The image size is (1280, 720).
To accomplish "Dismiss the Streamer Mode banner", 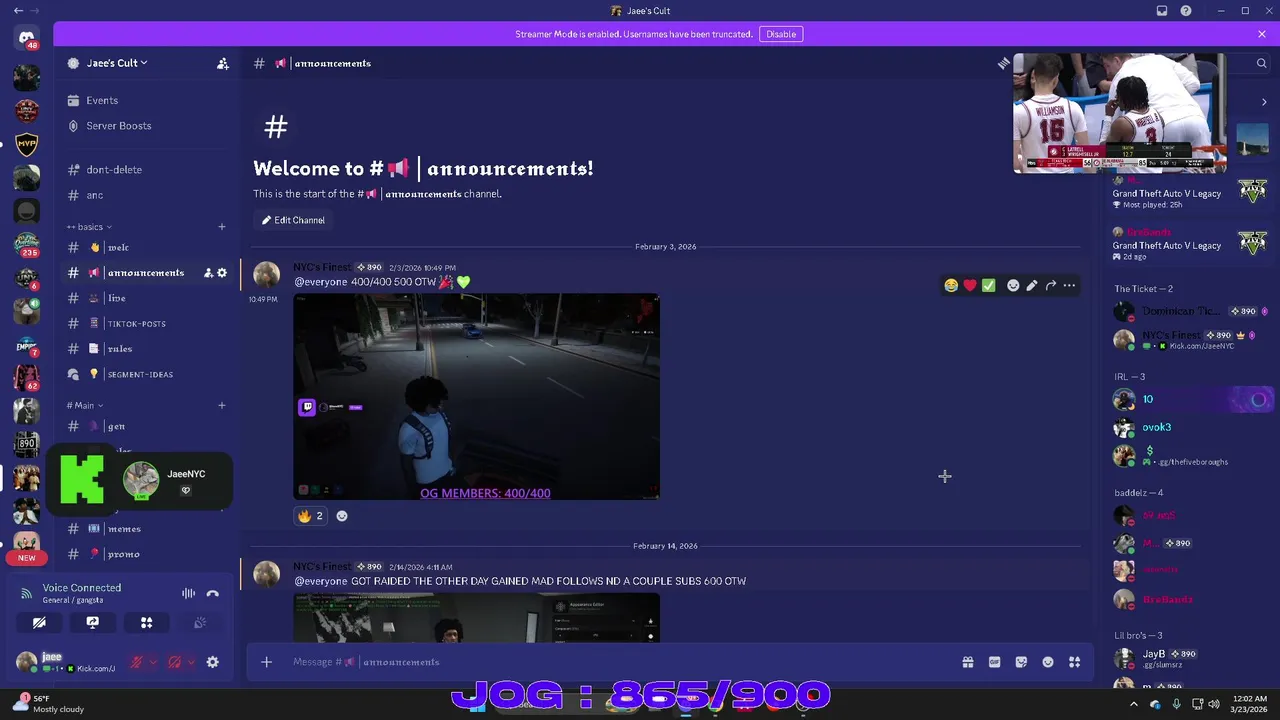I will [x=1262, y=34].
